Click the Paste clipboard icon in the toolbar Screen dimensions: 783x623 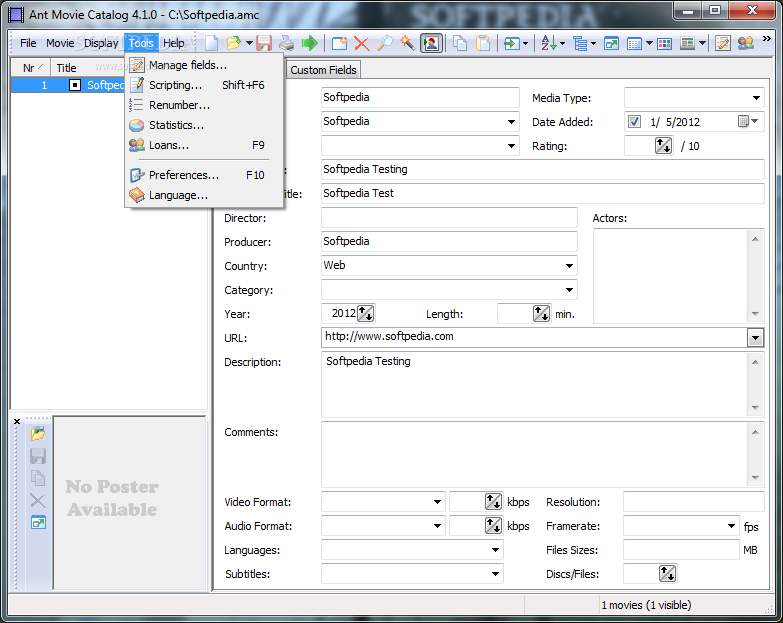(x=483, y=43)
